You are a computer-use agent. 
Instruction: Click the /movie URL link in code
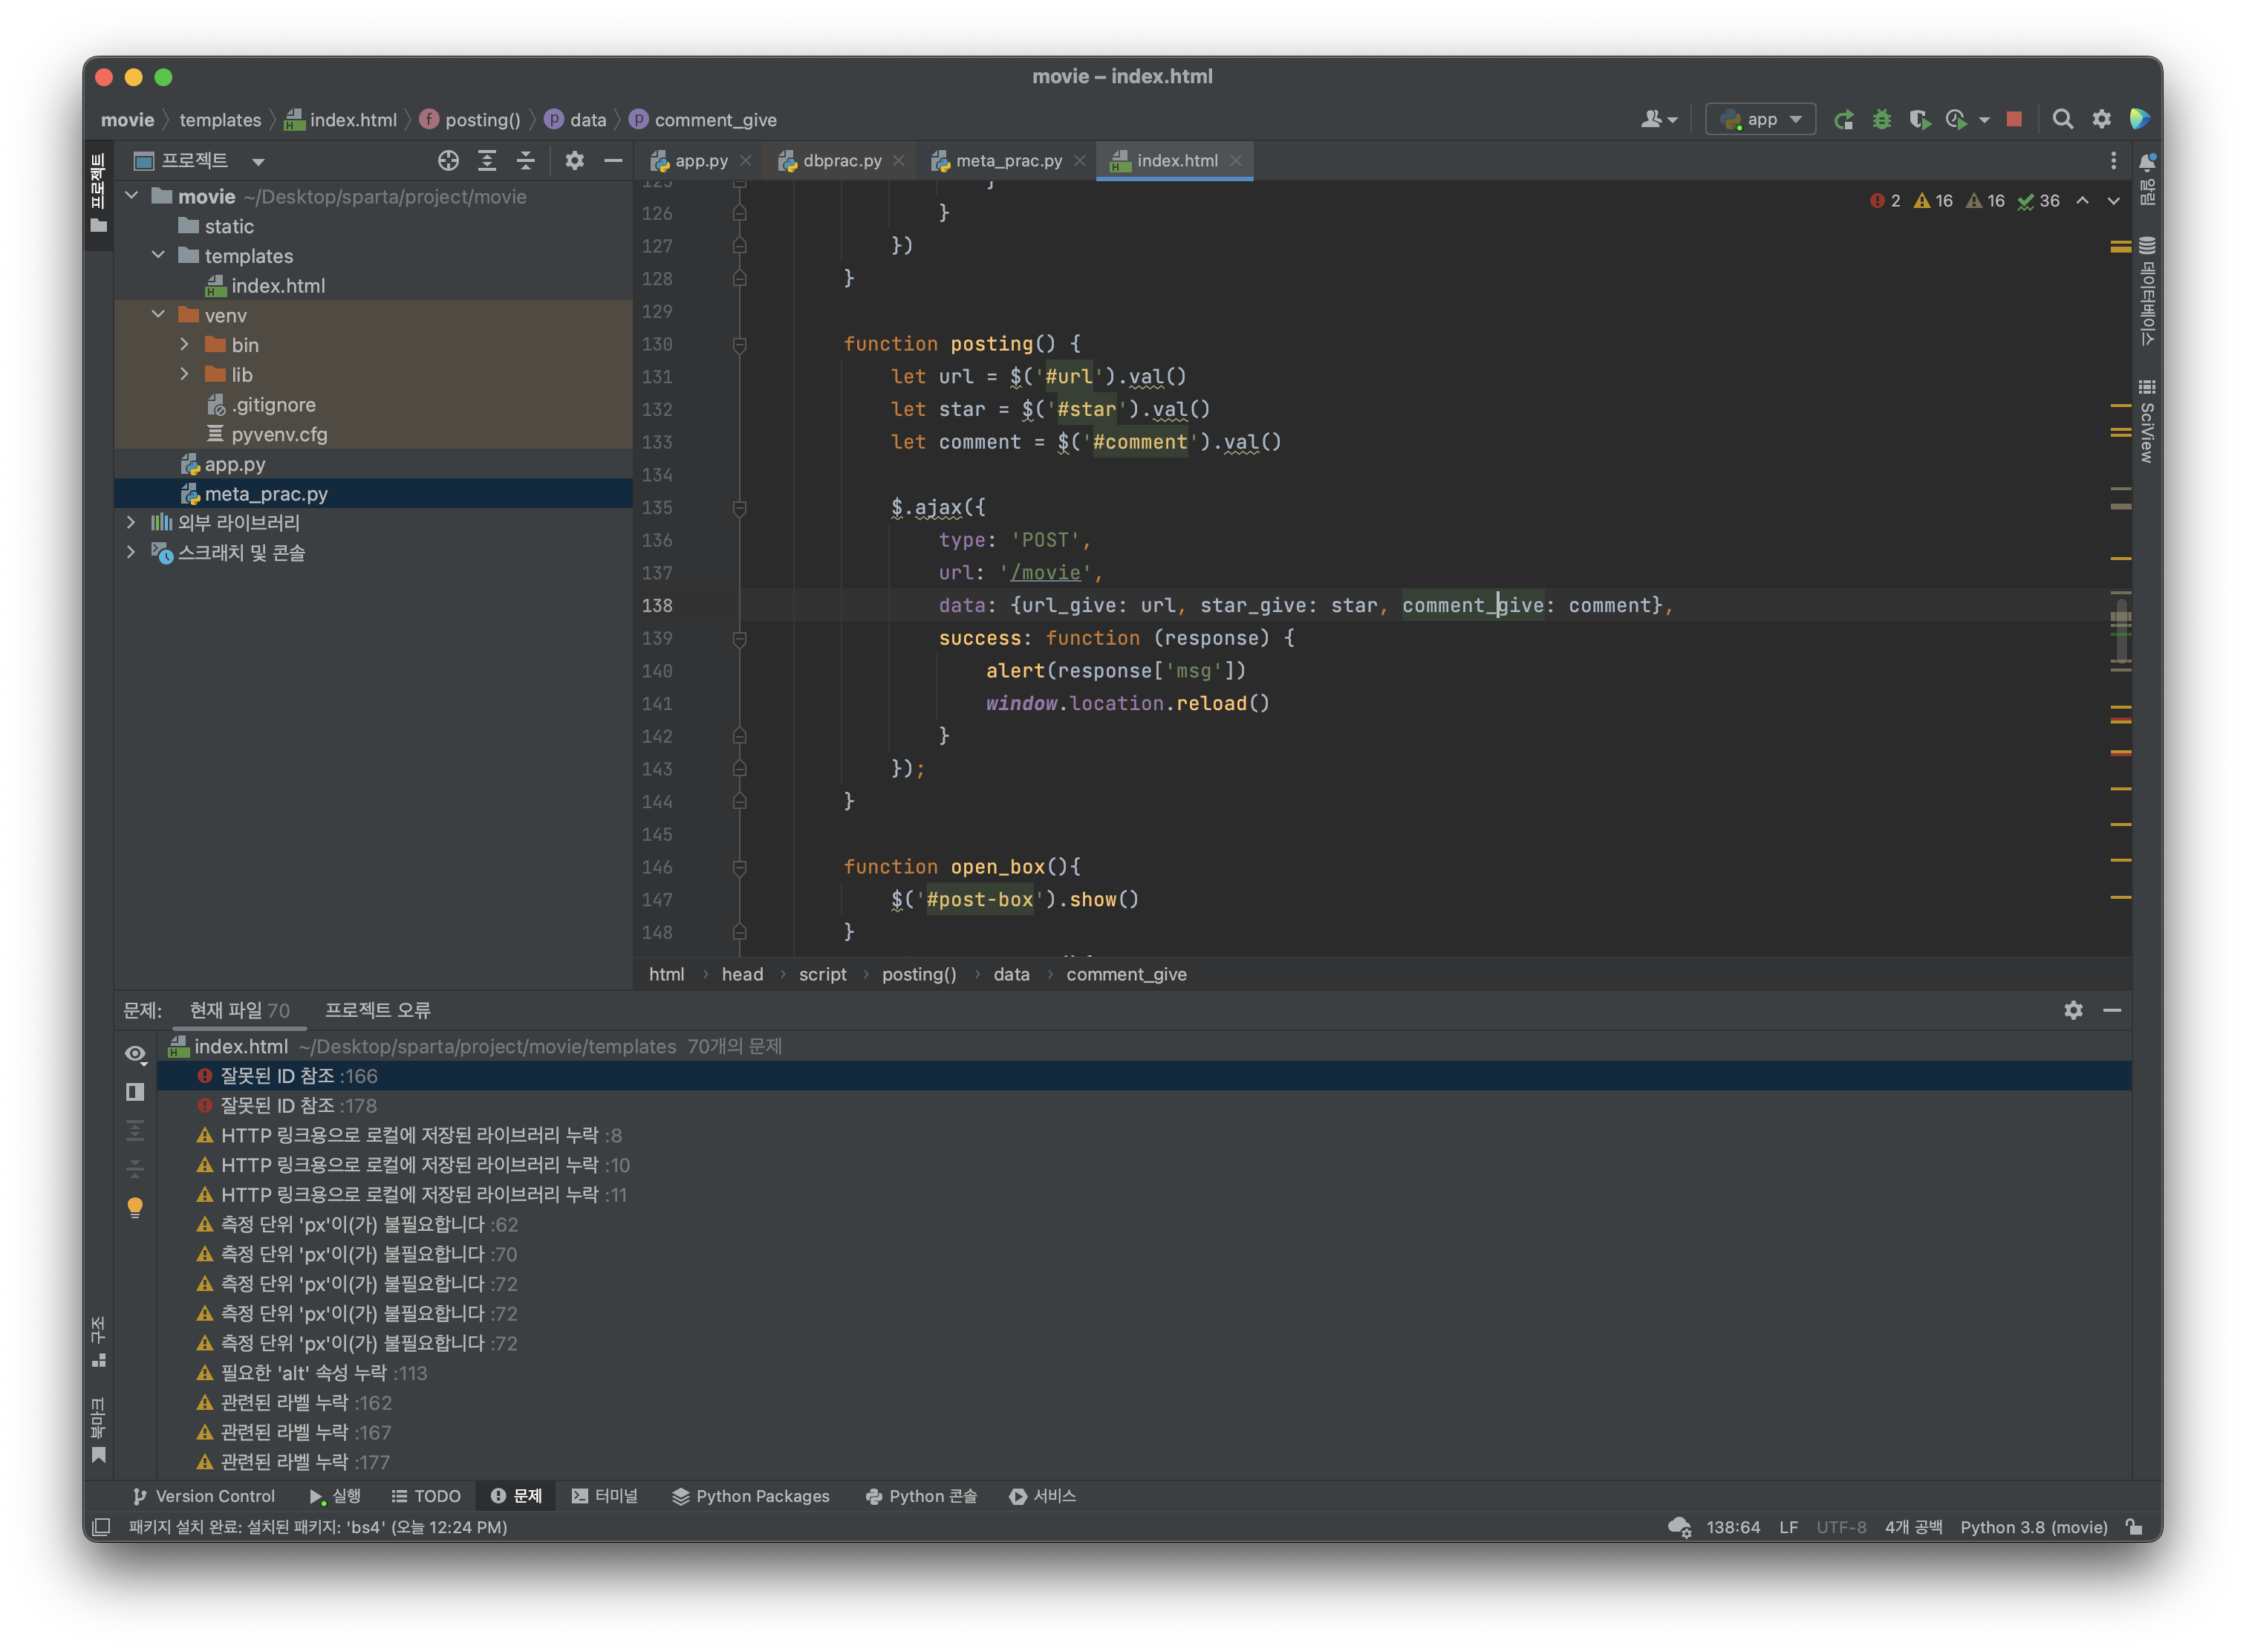coord(1046,573)
